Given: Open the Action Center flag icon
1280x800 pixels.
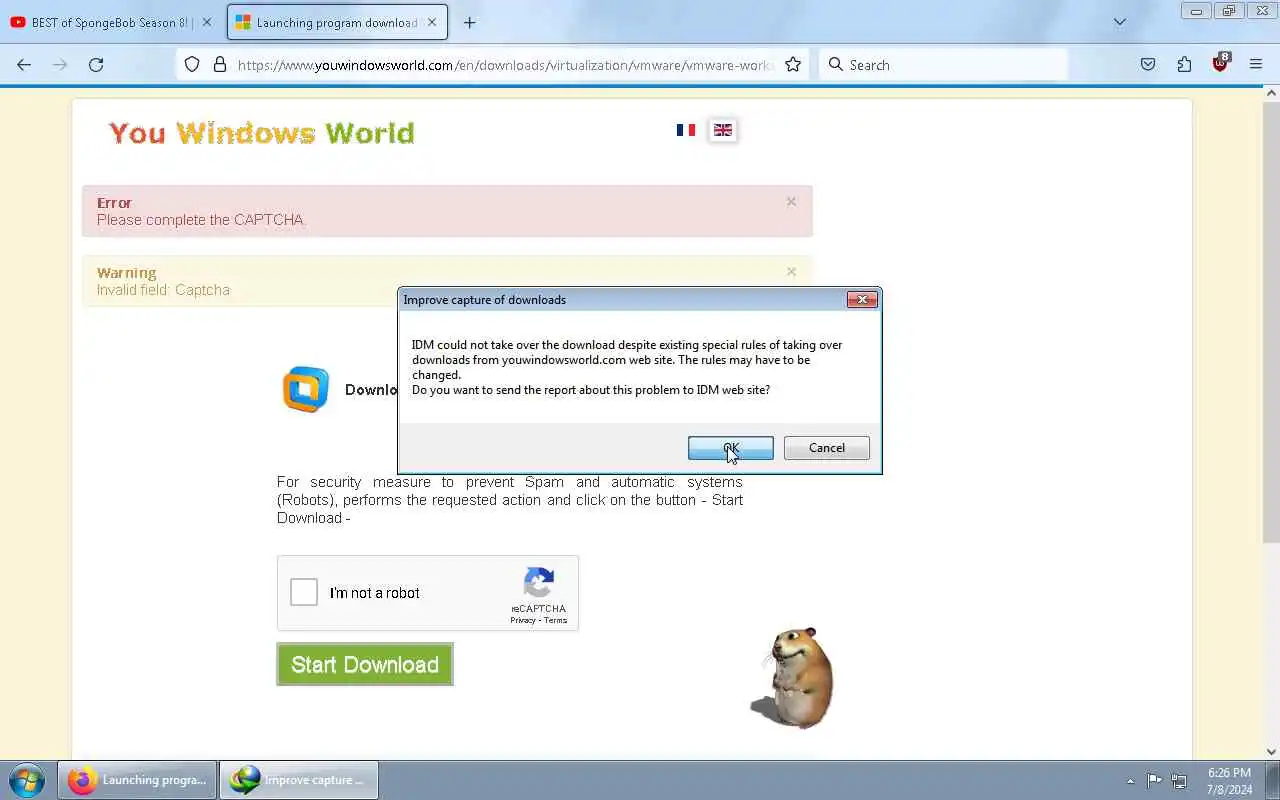Looking at the screenshot, I should point(1154,781).
